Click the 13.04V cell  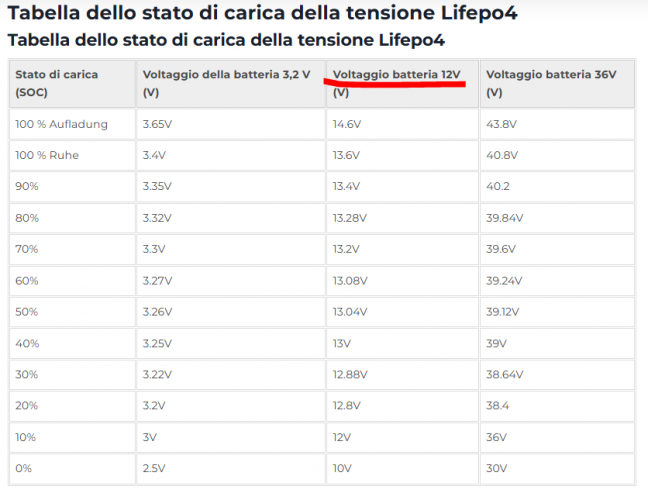tap(350, 310)
